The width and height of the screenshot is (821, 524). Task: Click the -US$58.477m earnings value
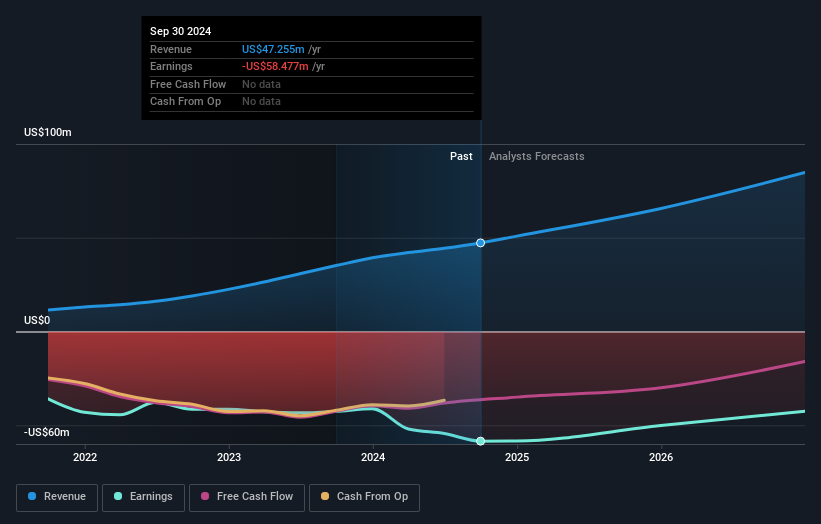tap(275, 66)
